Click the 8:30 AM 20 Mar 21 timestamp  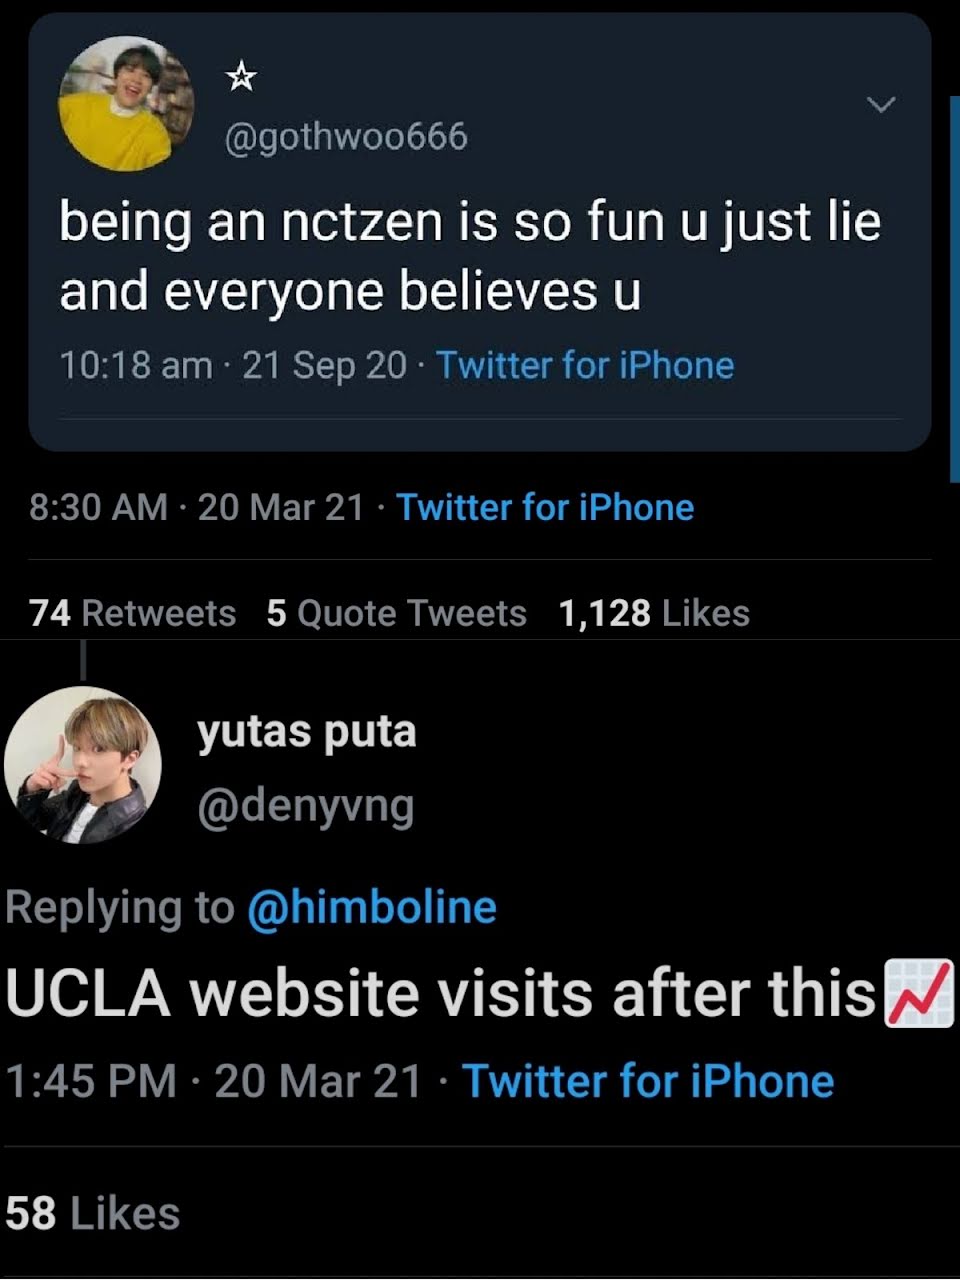click(197, 508)
